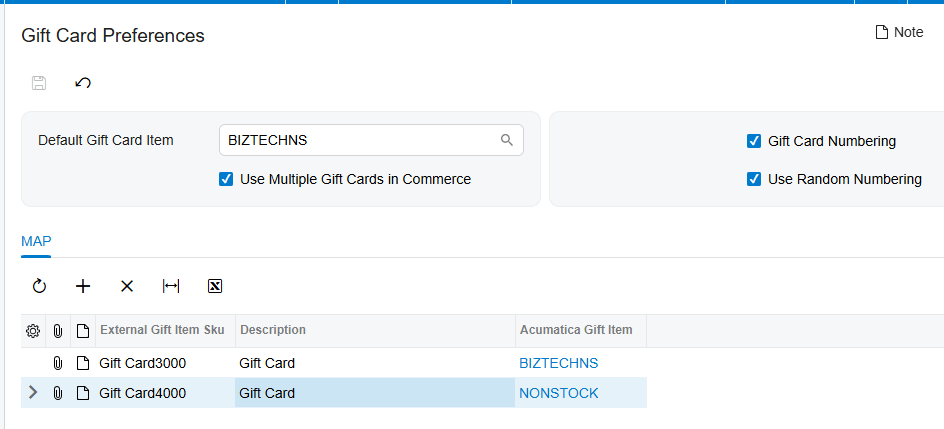Click the Default Gift Card Item field

(371, 140)
